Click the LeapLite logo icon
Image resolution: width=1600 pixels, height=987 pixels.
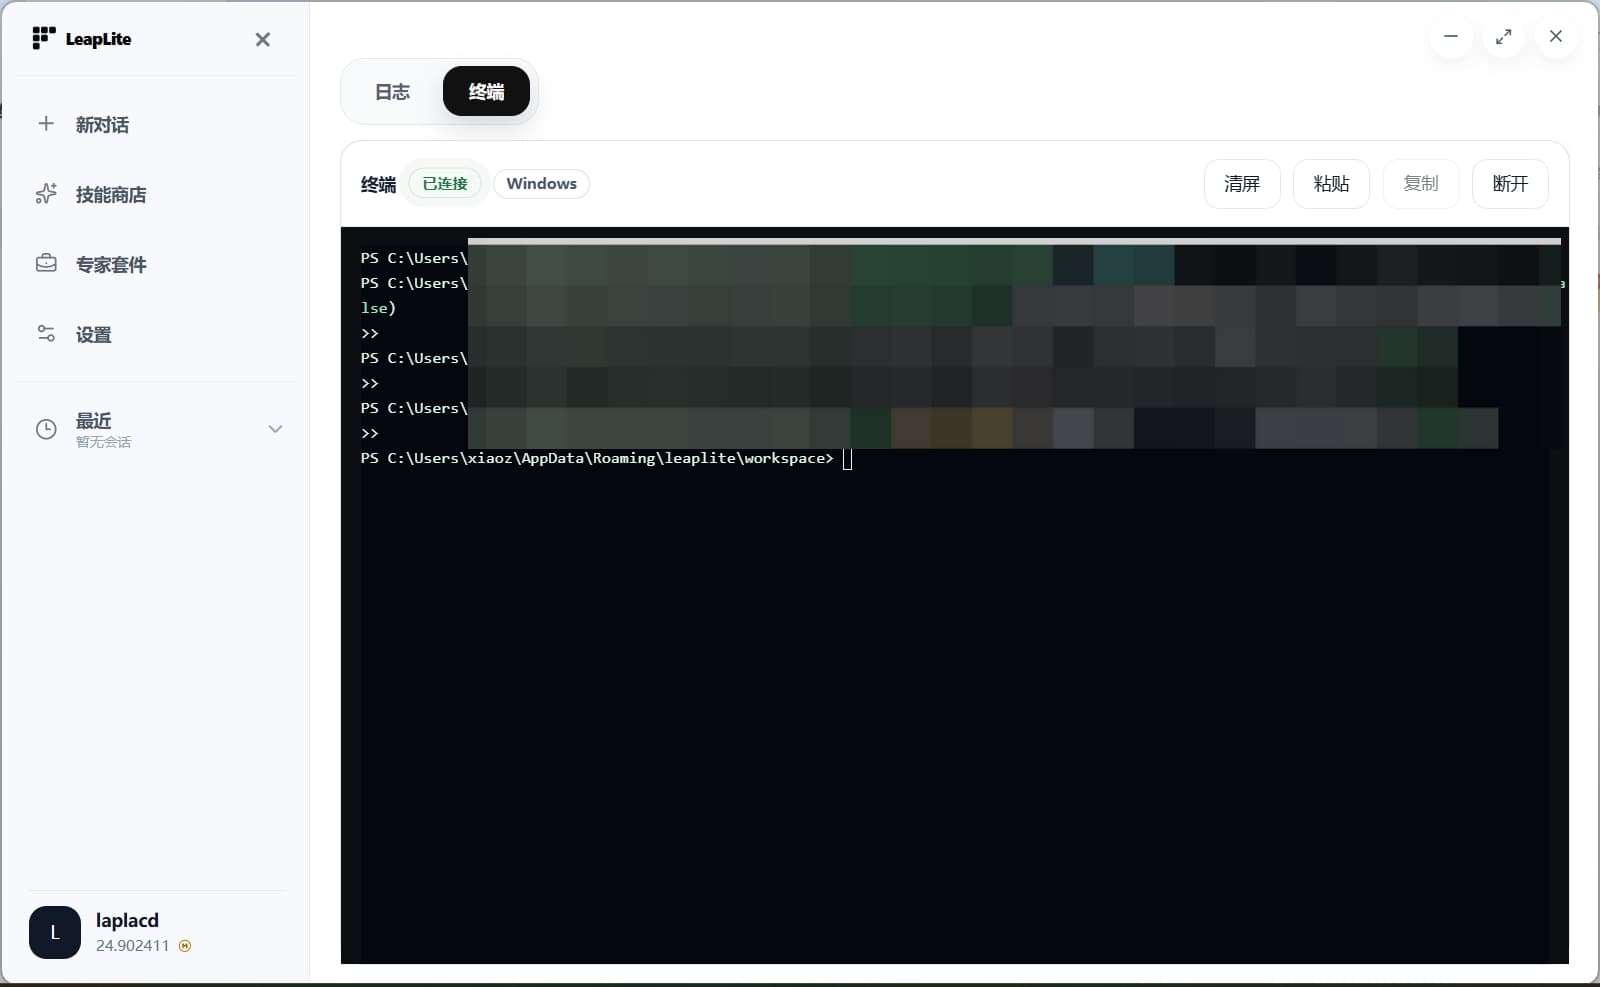point(44,38)
